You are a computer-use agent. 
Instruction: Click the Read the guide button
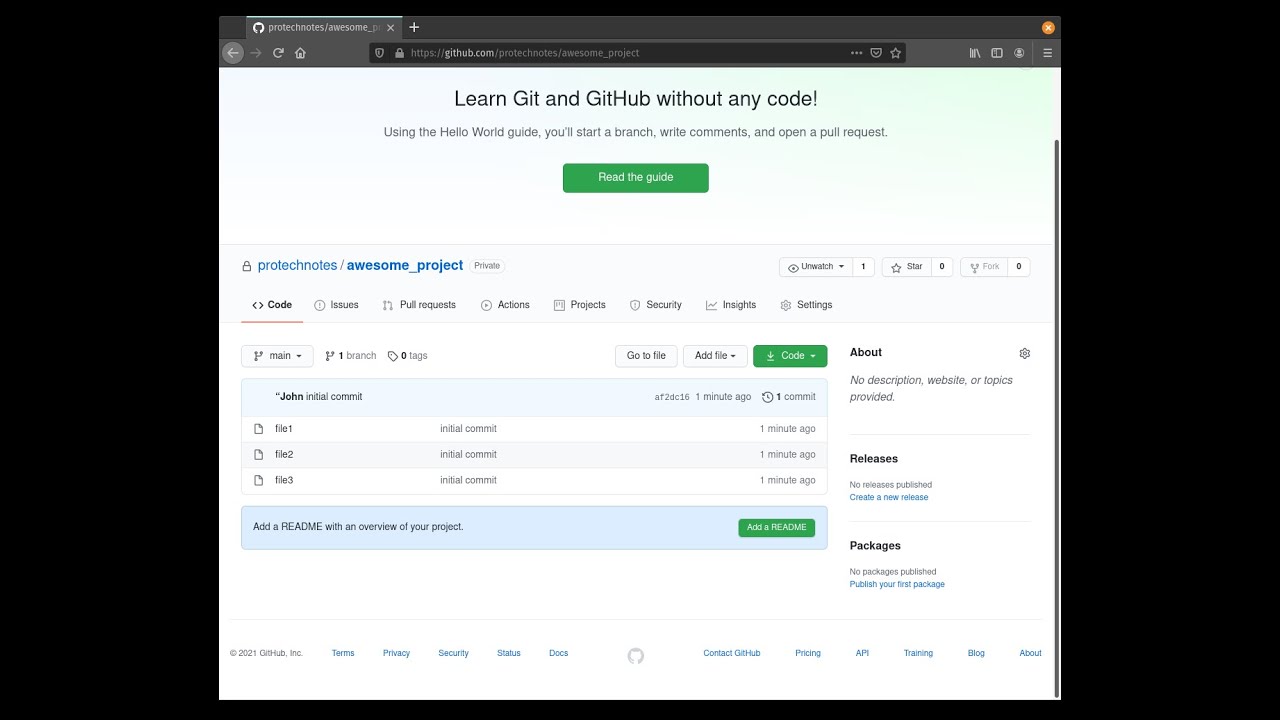(636, 178)
